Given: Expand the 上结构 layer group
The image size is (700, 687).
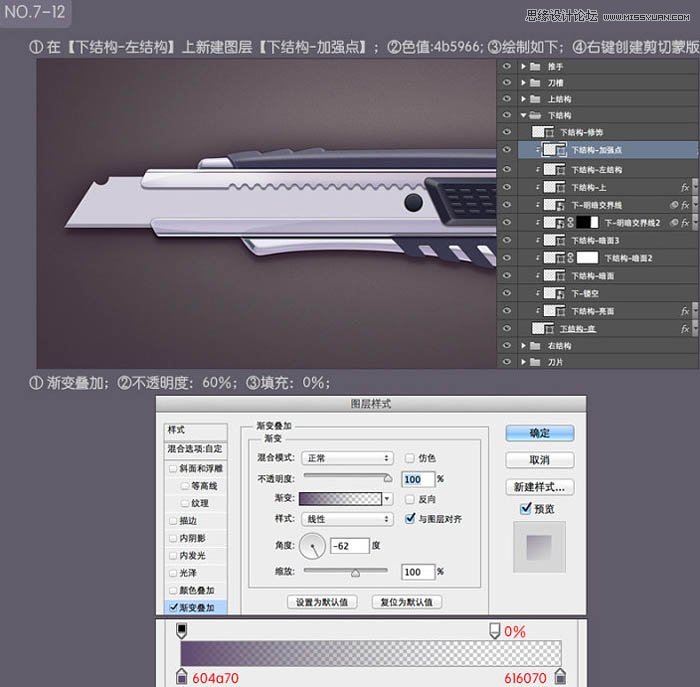Looking at the screenshot, I should pos(523,99).
